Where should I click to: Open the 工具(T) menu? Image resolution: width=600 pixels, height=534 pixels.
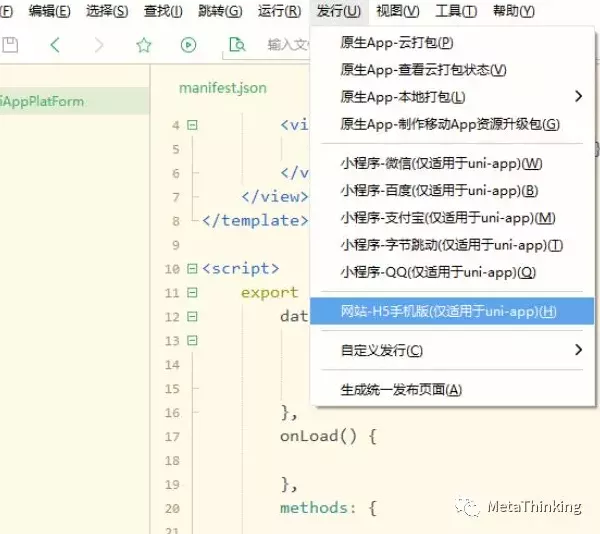tap(456, 11)
